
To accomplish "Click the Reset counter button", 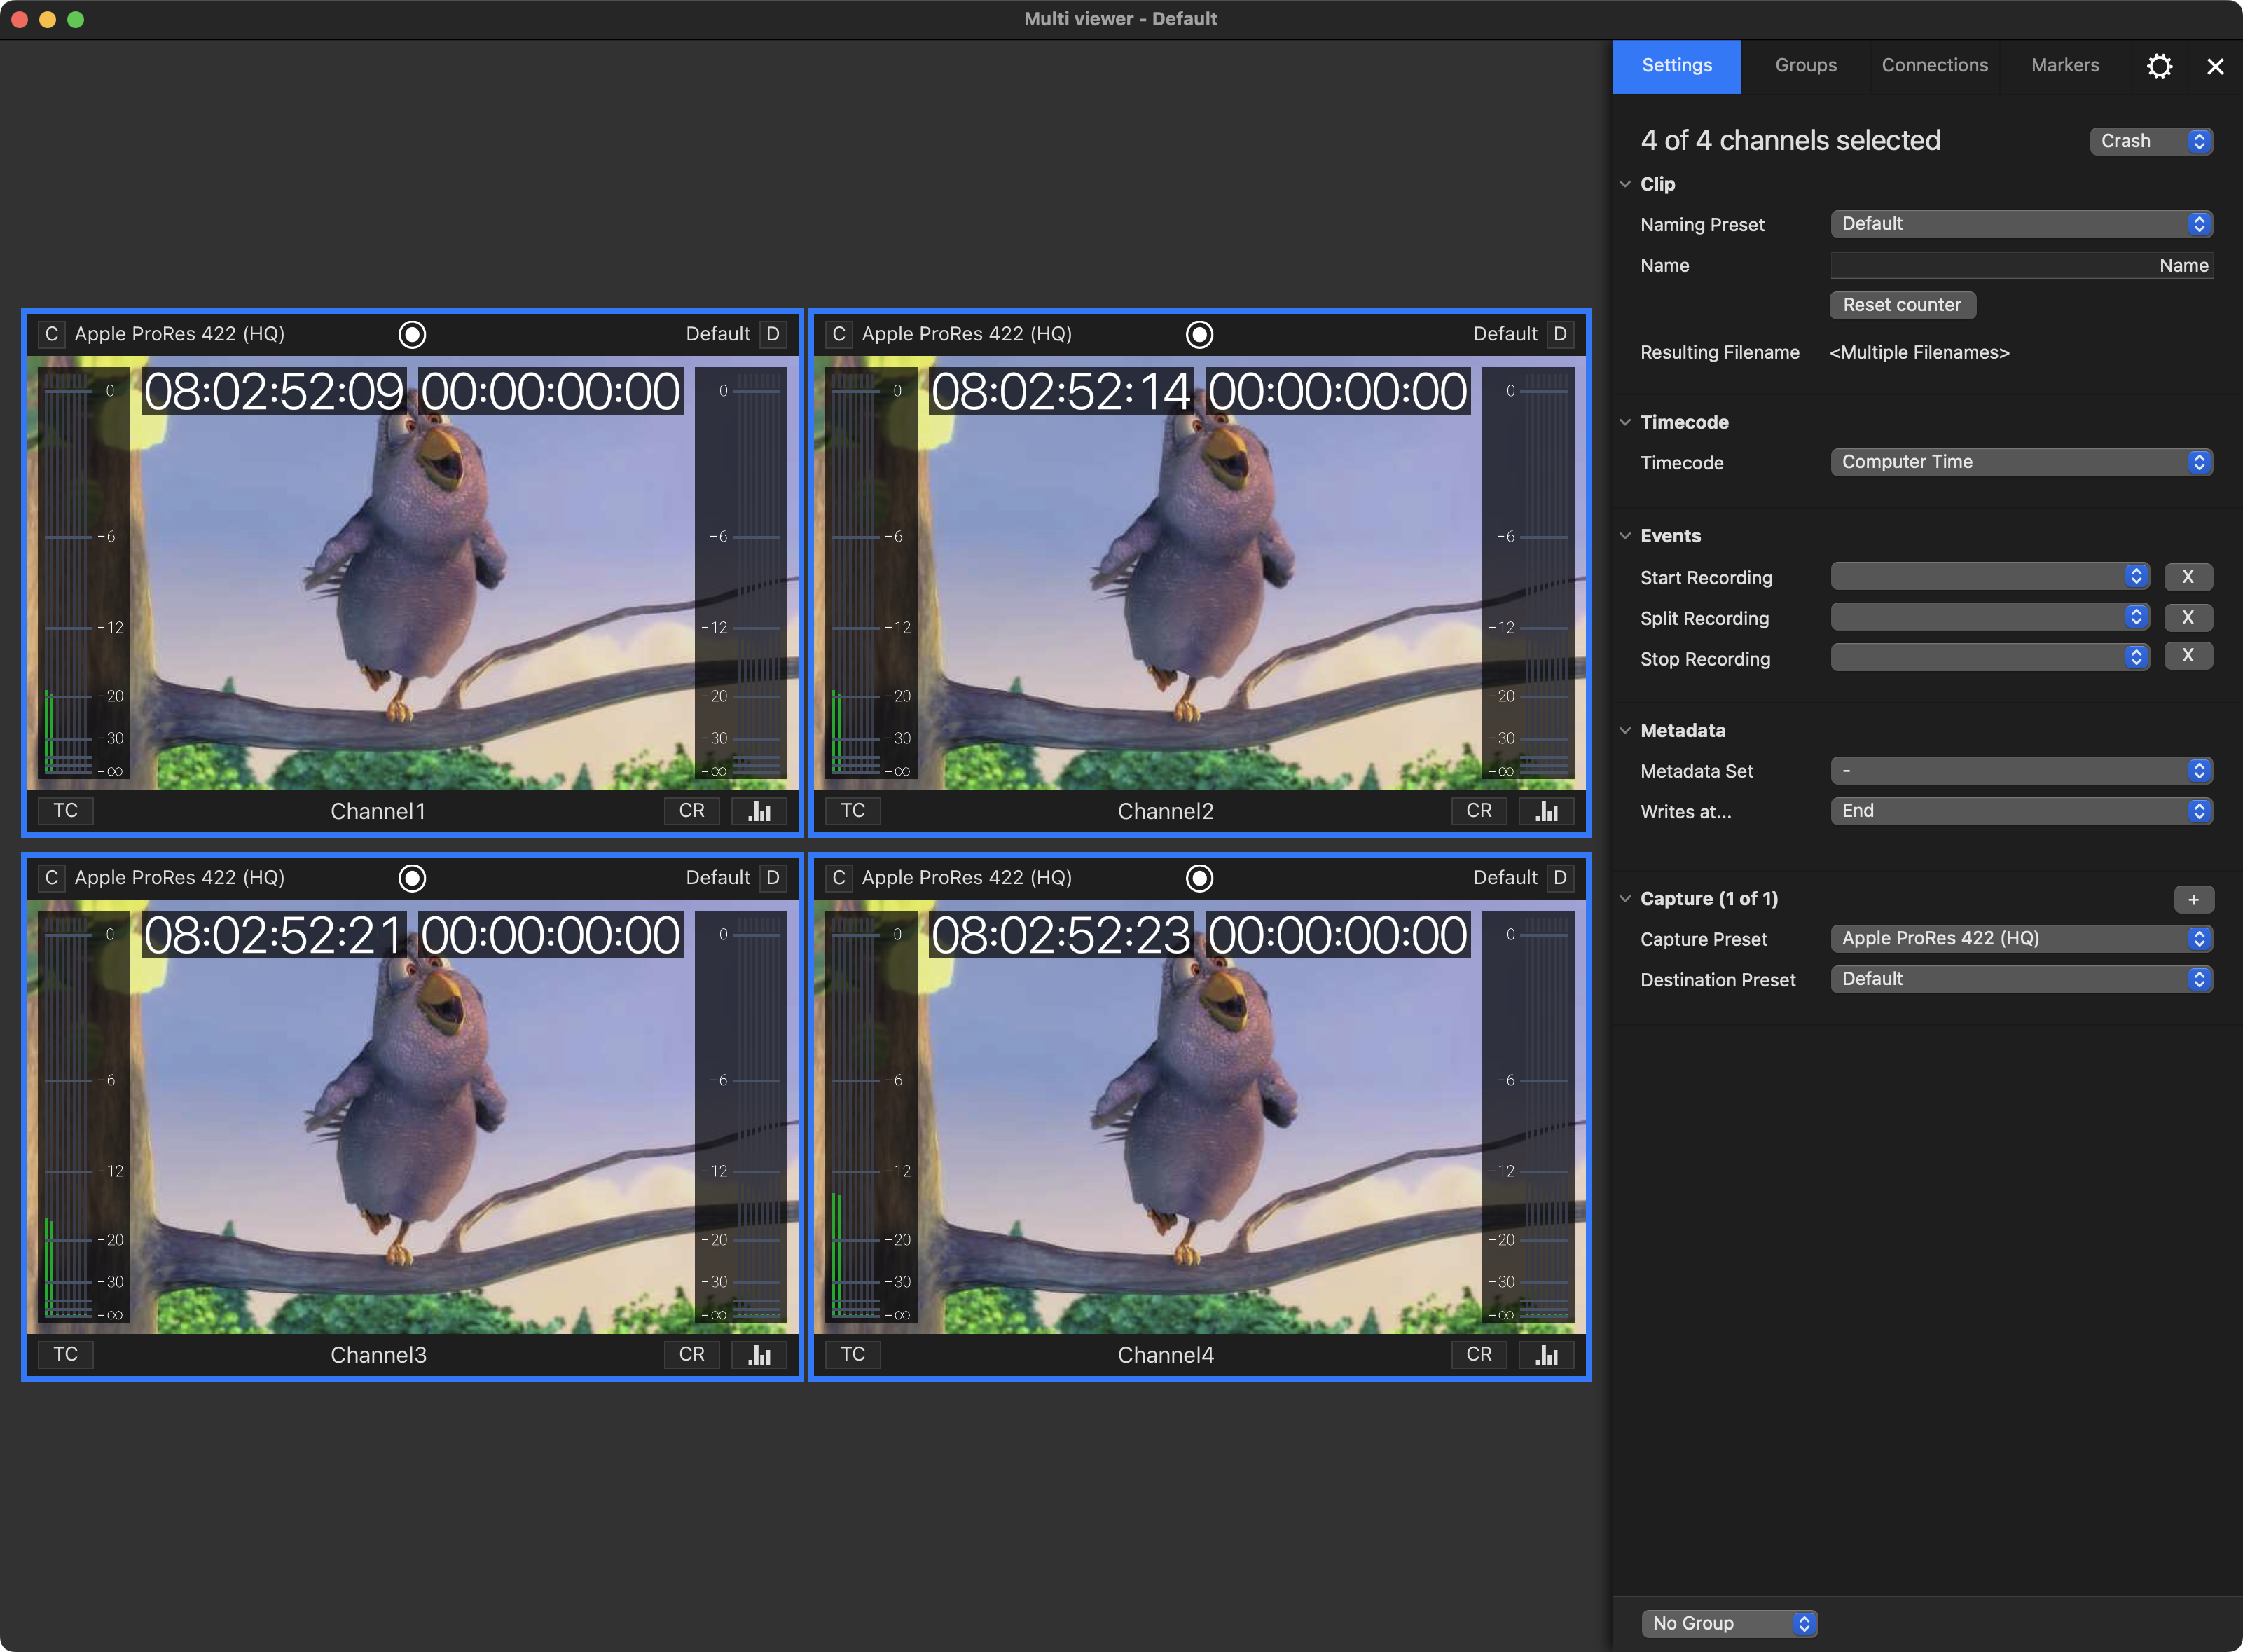I will point(1902,305).
